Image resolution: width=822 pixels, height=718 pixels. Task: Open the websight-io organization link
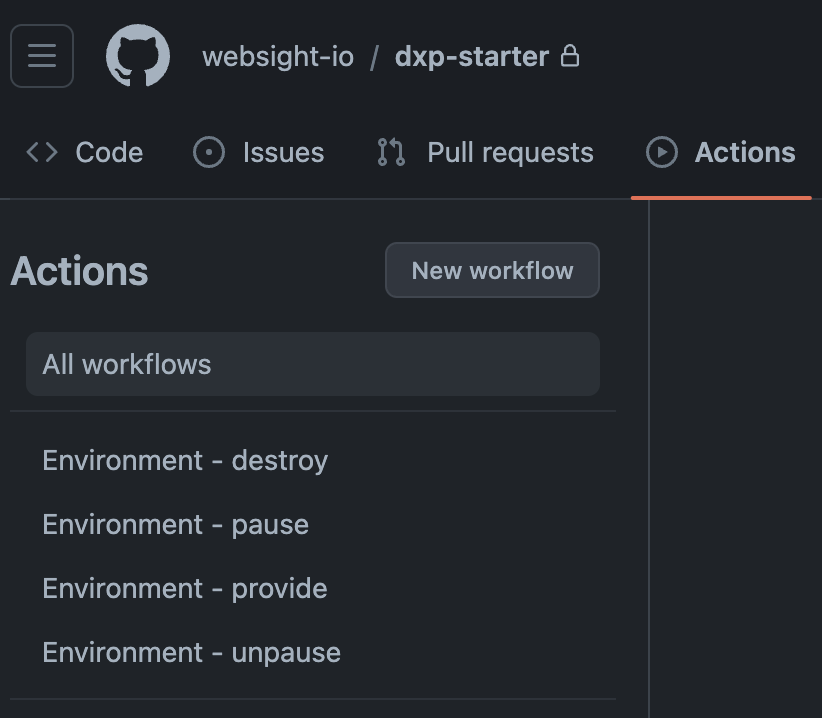[278, 56]
